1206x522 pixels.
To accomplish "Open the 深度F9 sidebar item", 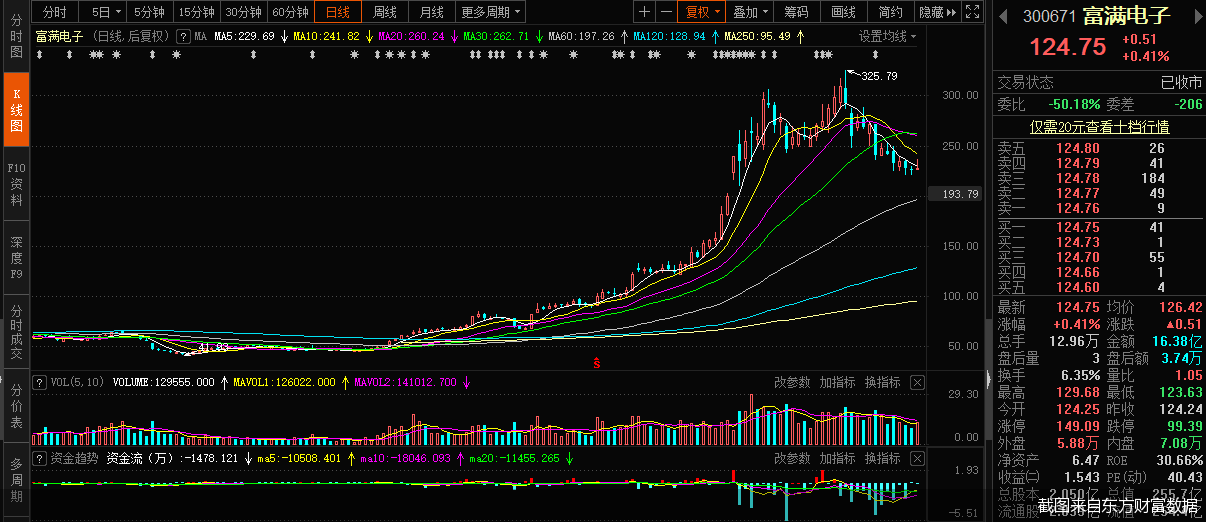I will (x=16, y=257).
